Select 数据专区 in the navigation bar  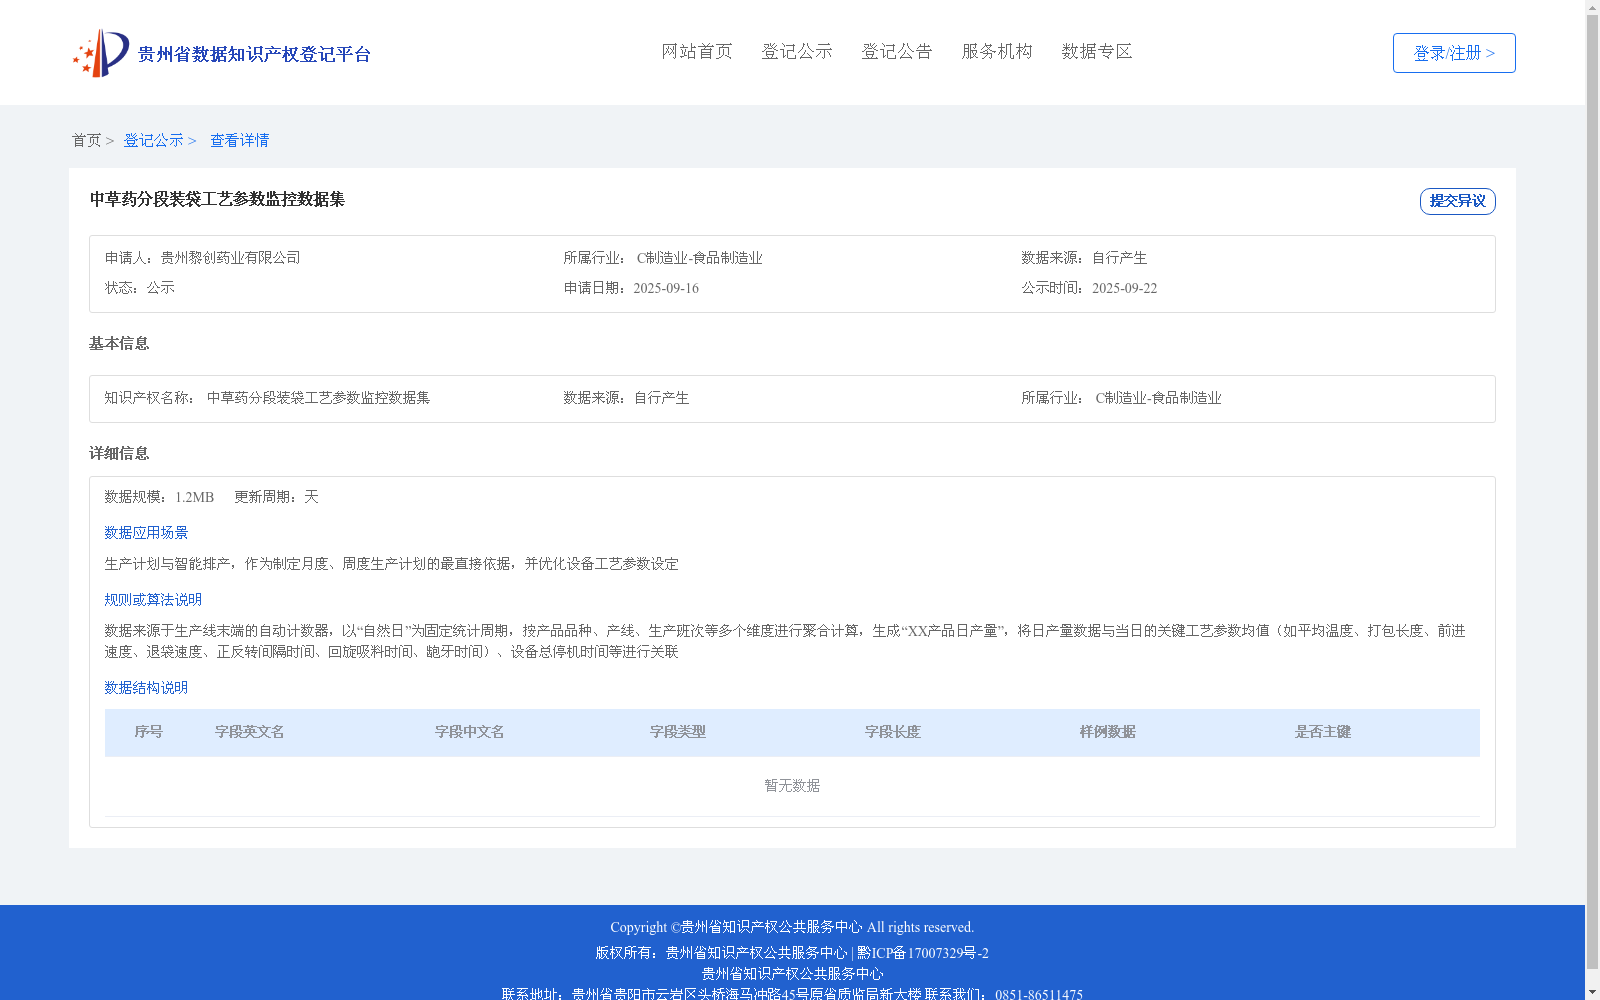click(1097, 52)
